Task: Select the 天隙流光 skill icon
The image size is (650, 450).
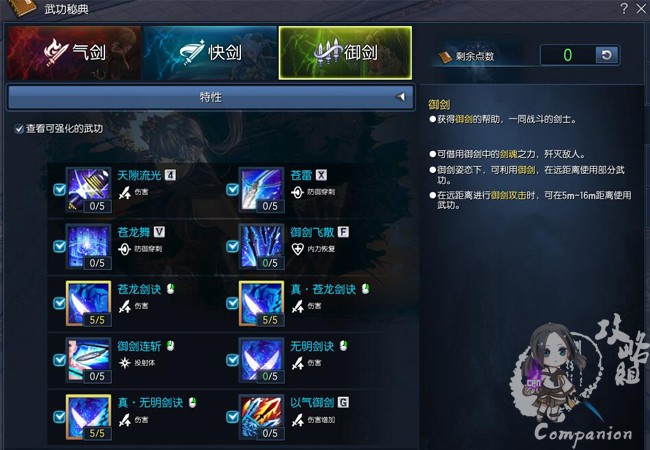Action: point(89,190)
